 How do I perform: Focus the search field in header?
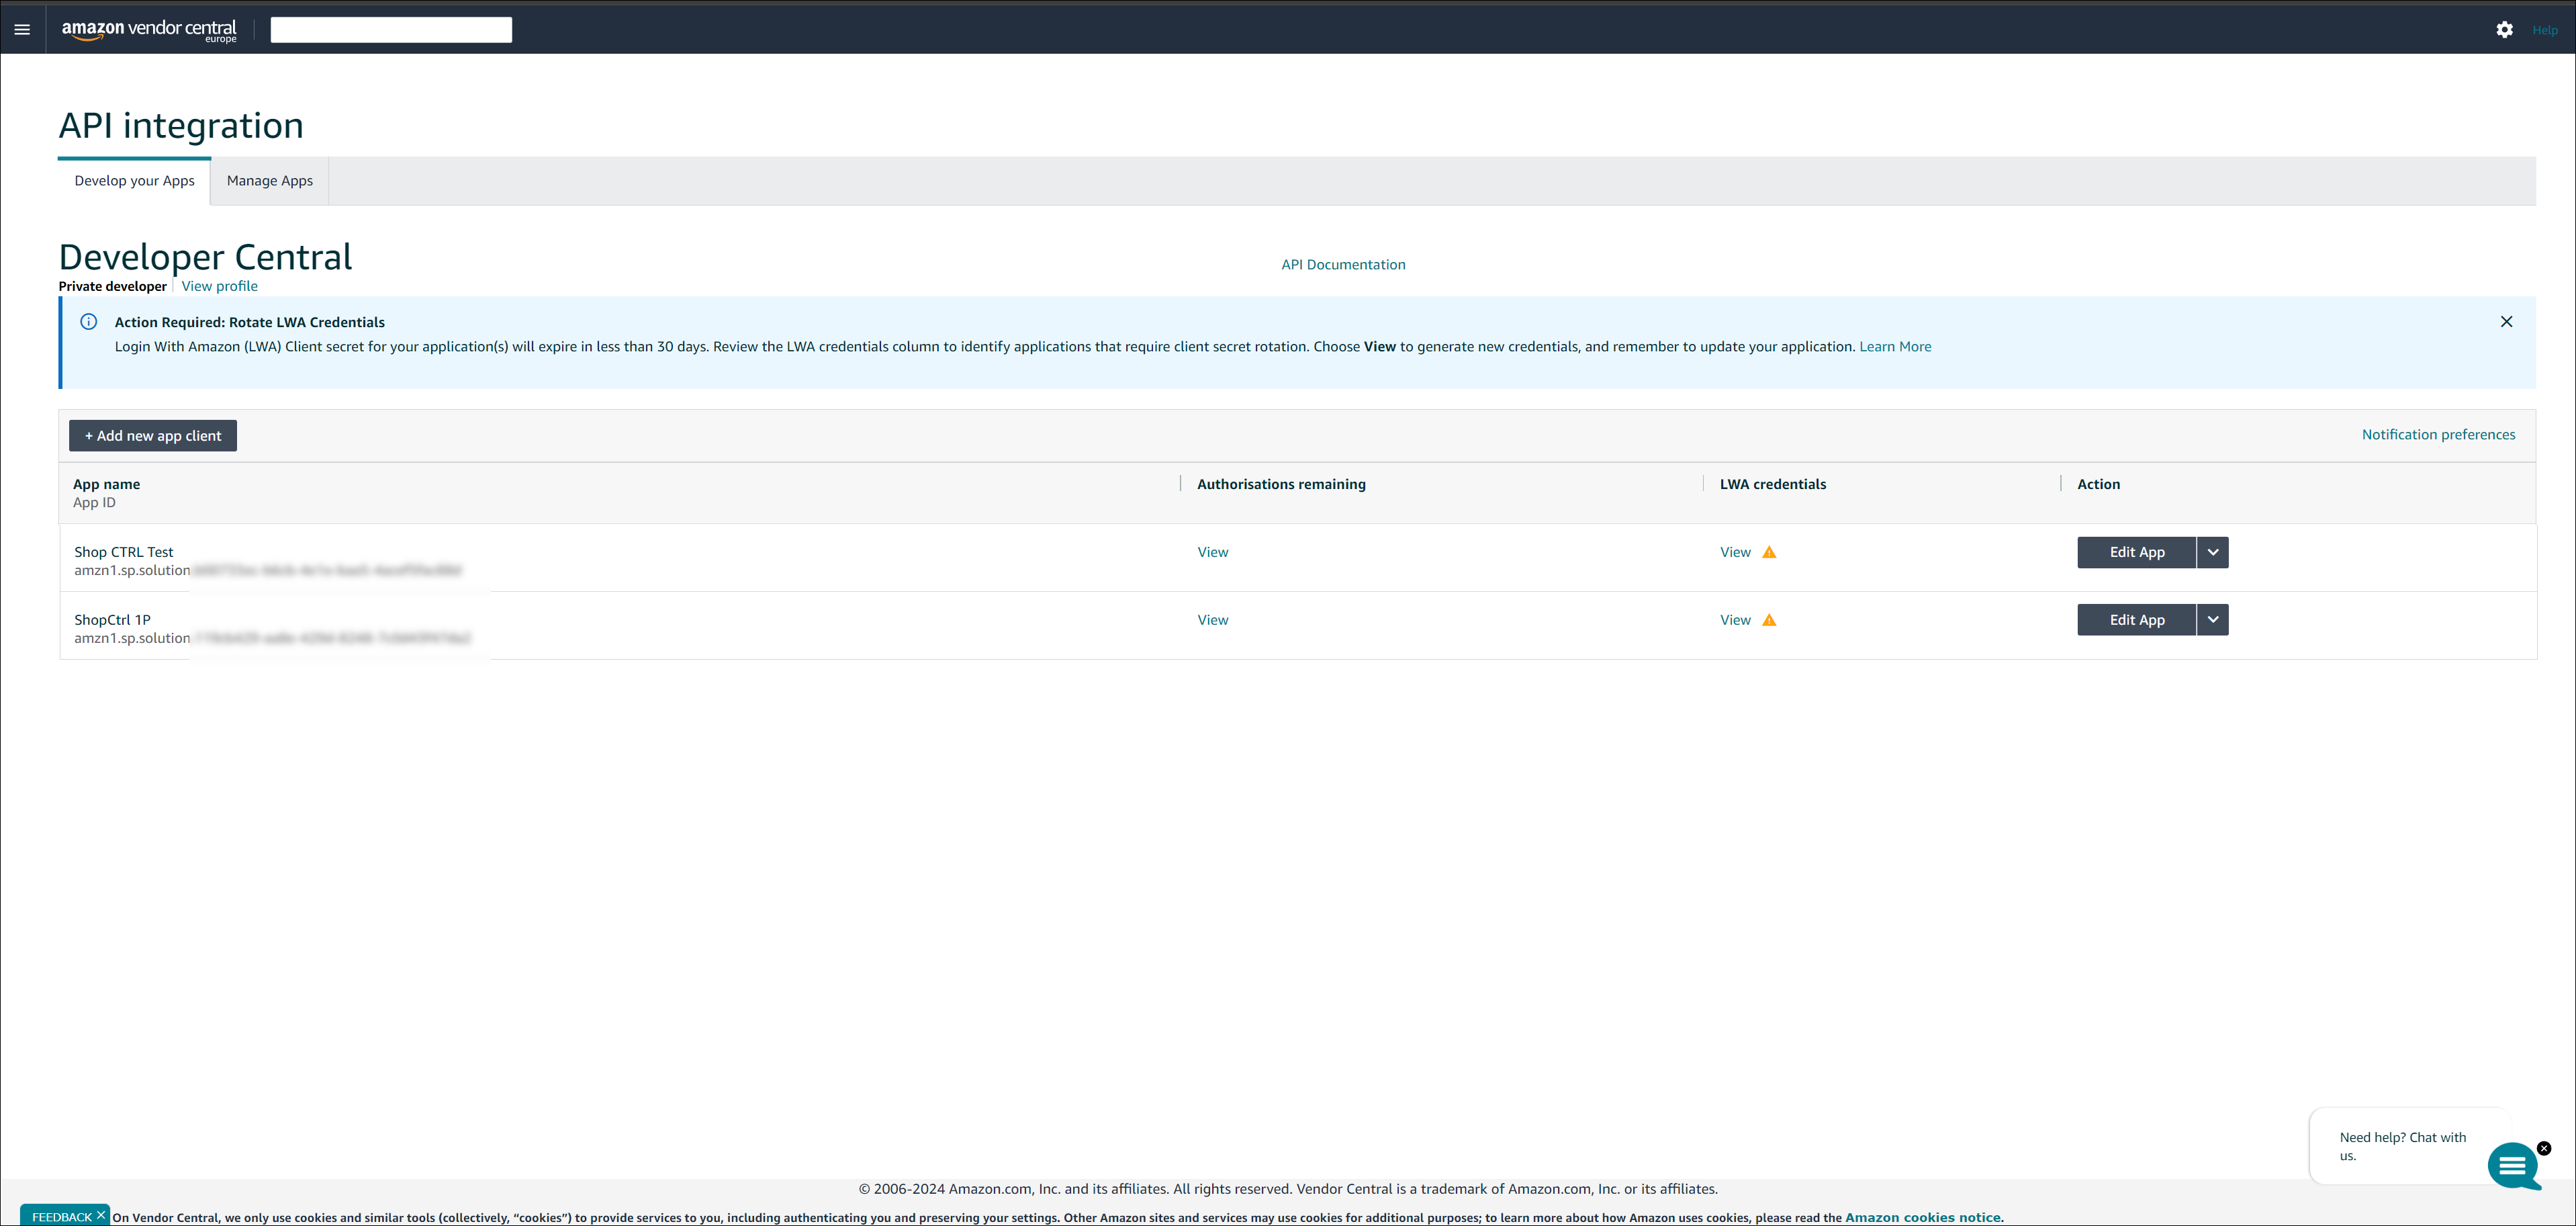391,30
